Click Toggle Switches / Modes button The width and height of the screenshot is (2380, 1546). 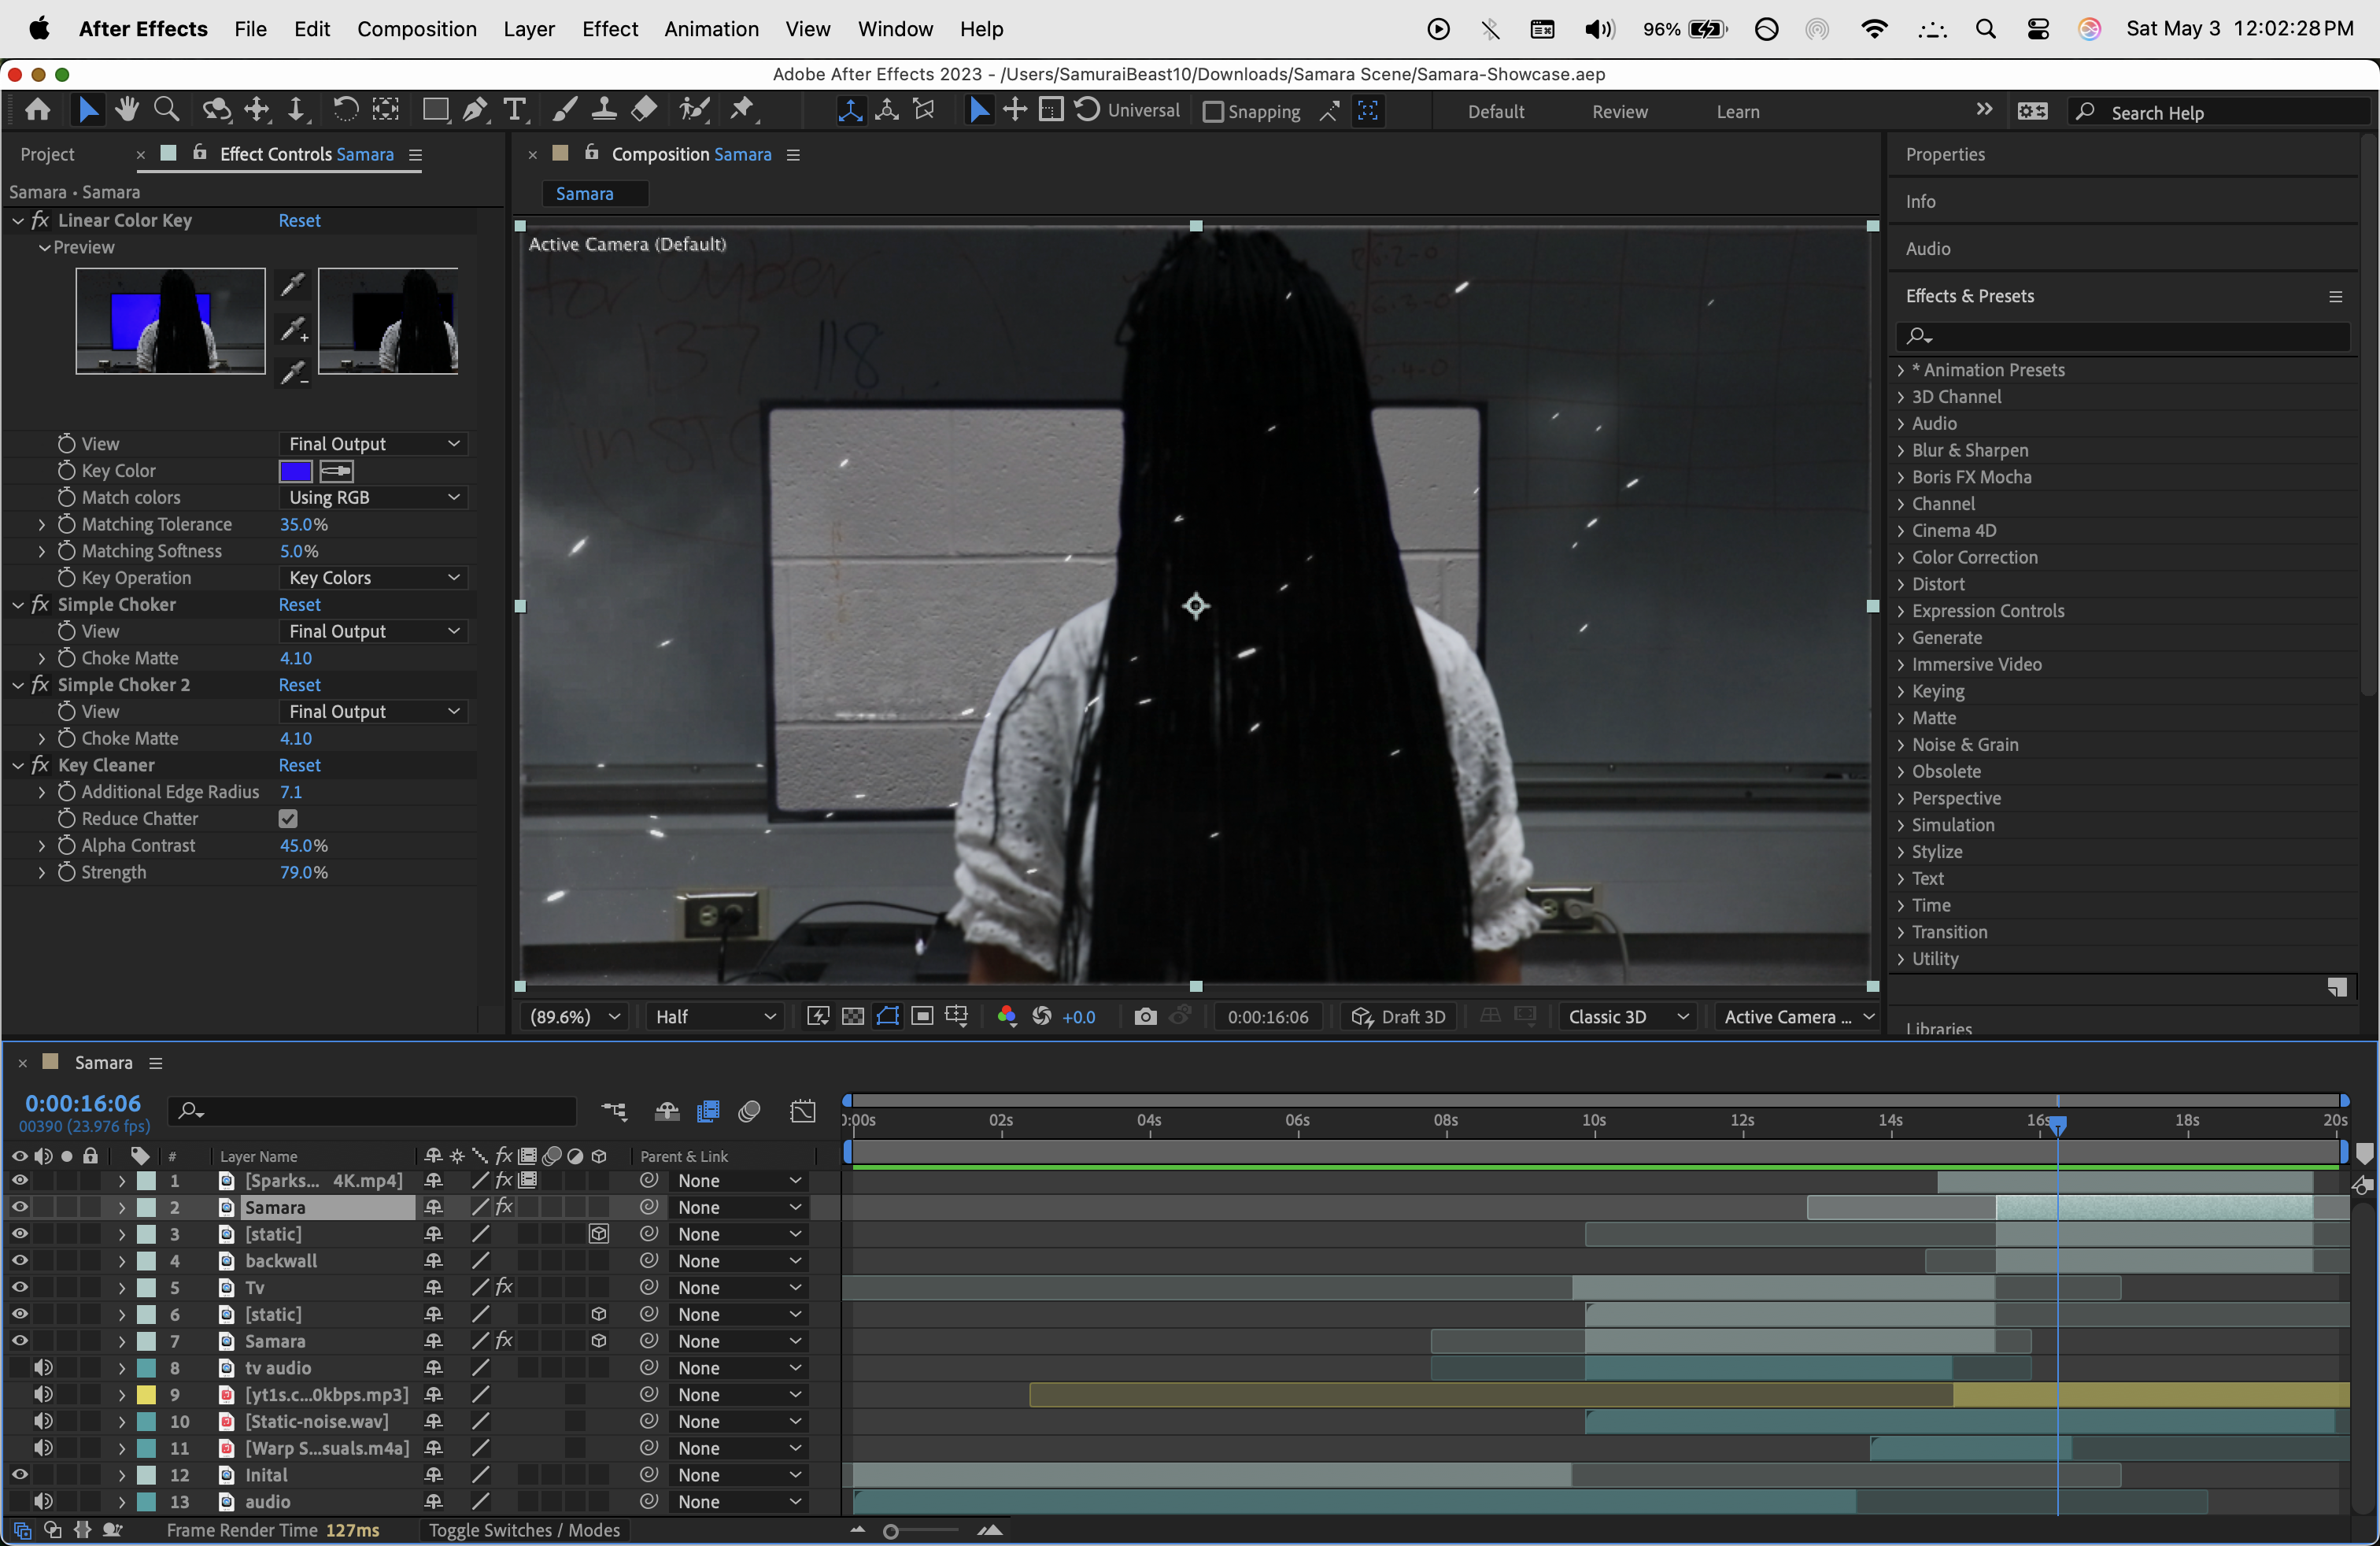[524, 1530]
